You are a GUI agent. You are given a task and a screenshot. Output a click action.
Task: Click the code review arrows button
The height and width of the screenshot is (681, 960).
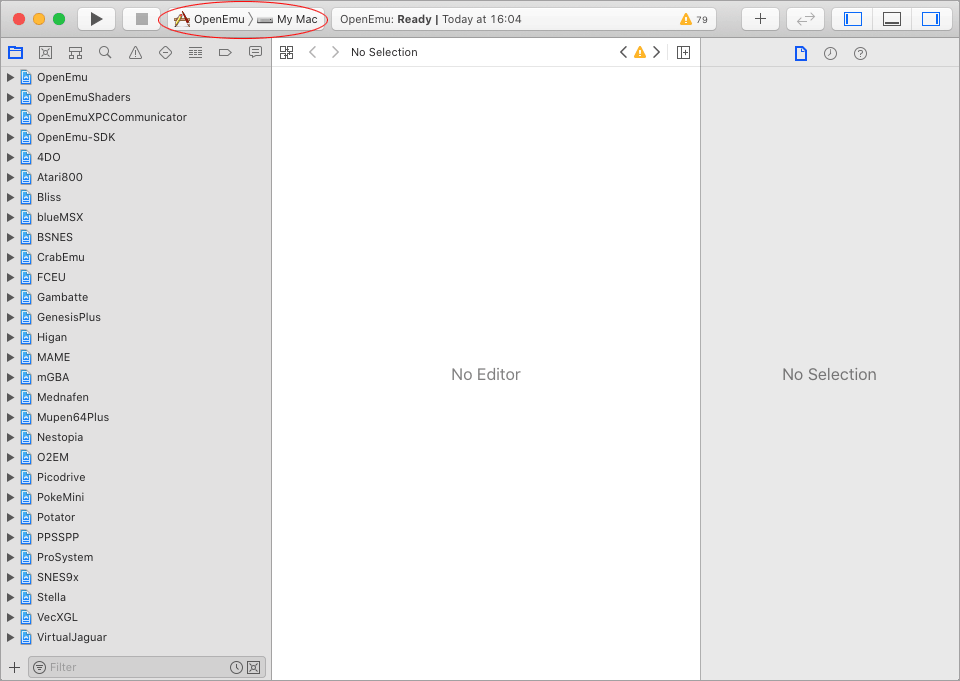click(805, 19)
